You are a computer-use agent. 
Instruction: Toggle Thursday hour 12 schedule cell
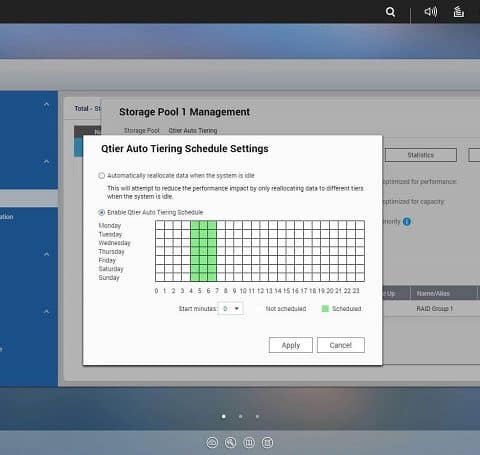pyautogui.click(x=264, y=251)
